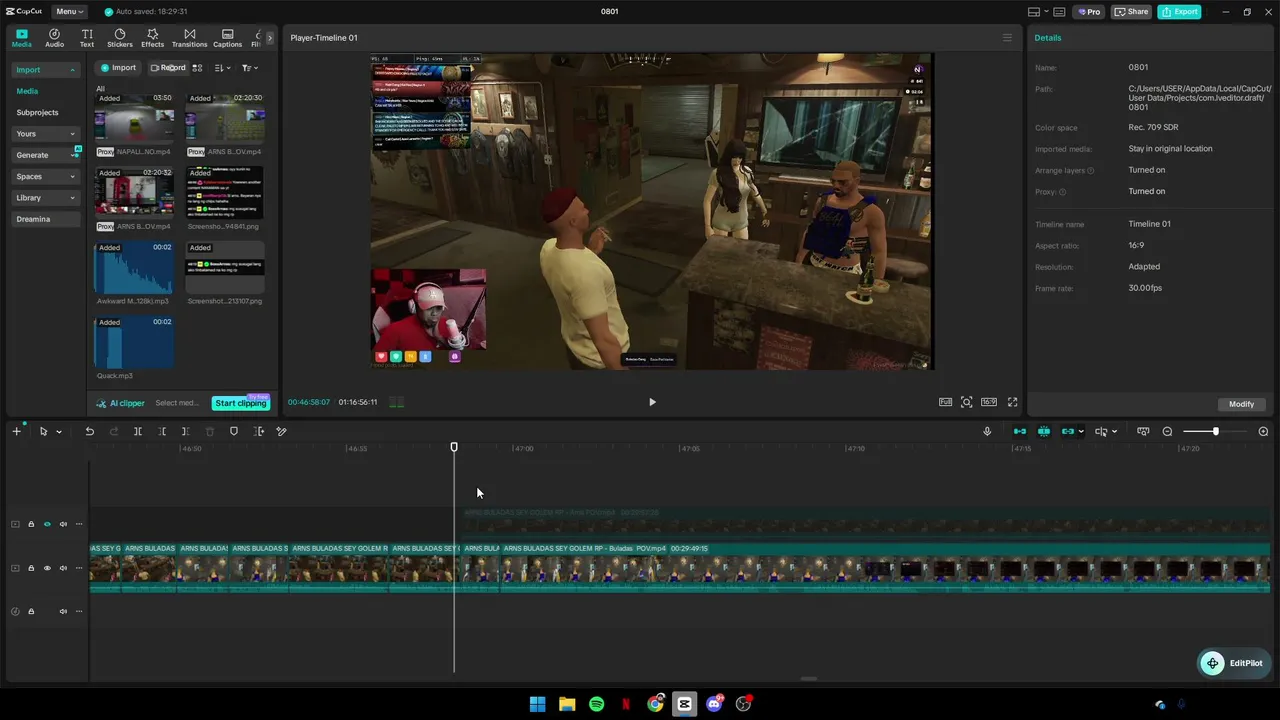The height and width of the screenshot is (720, 1280).
Task: Click Start clipping button
Action: pyautogui.click(x=241, y=403)
